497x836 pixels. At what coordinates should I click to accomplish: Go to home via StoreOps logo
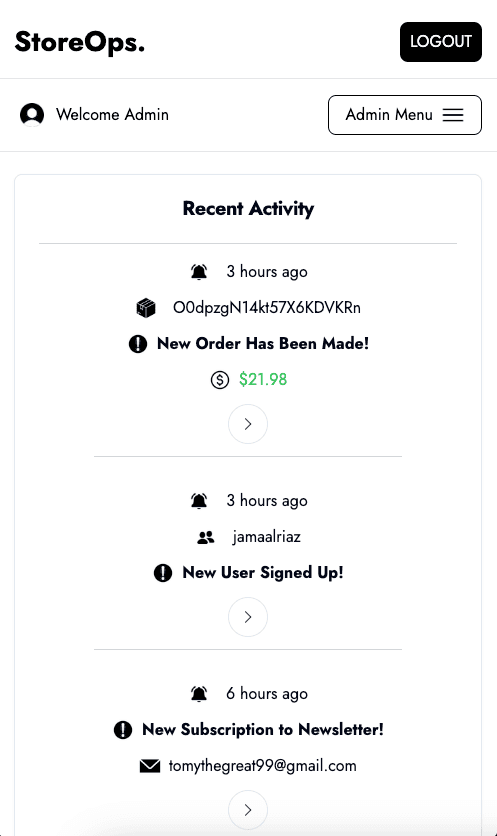(80, 42)
